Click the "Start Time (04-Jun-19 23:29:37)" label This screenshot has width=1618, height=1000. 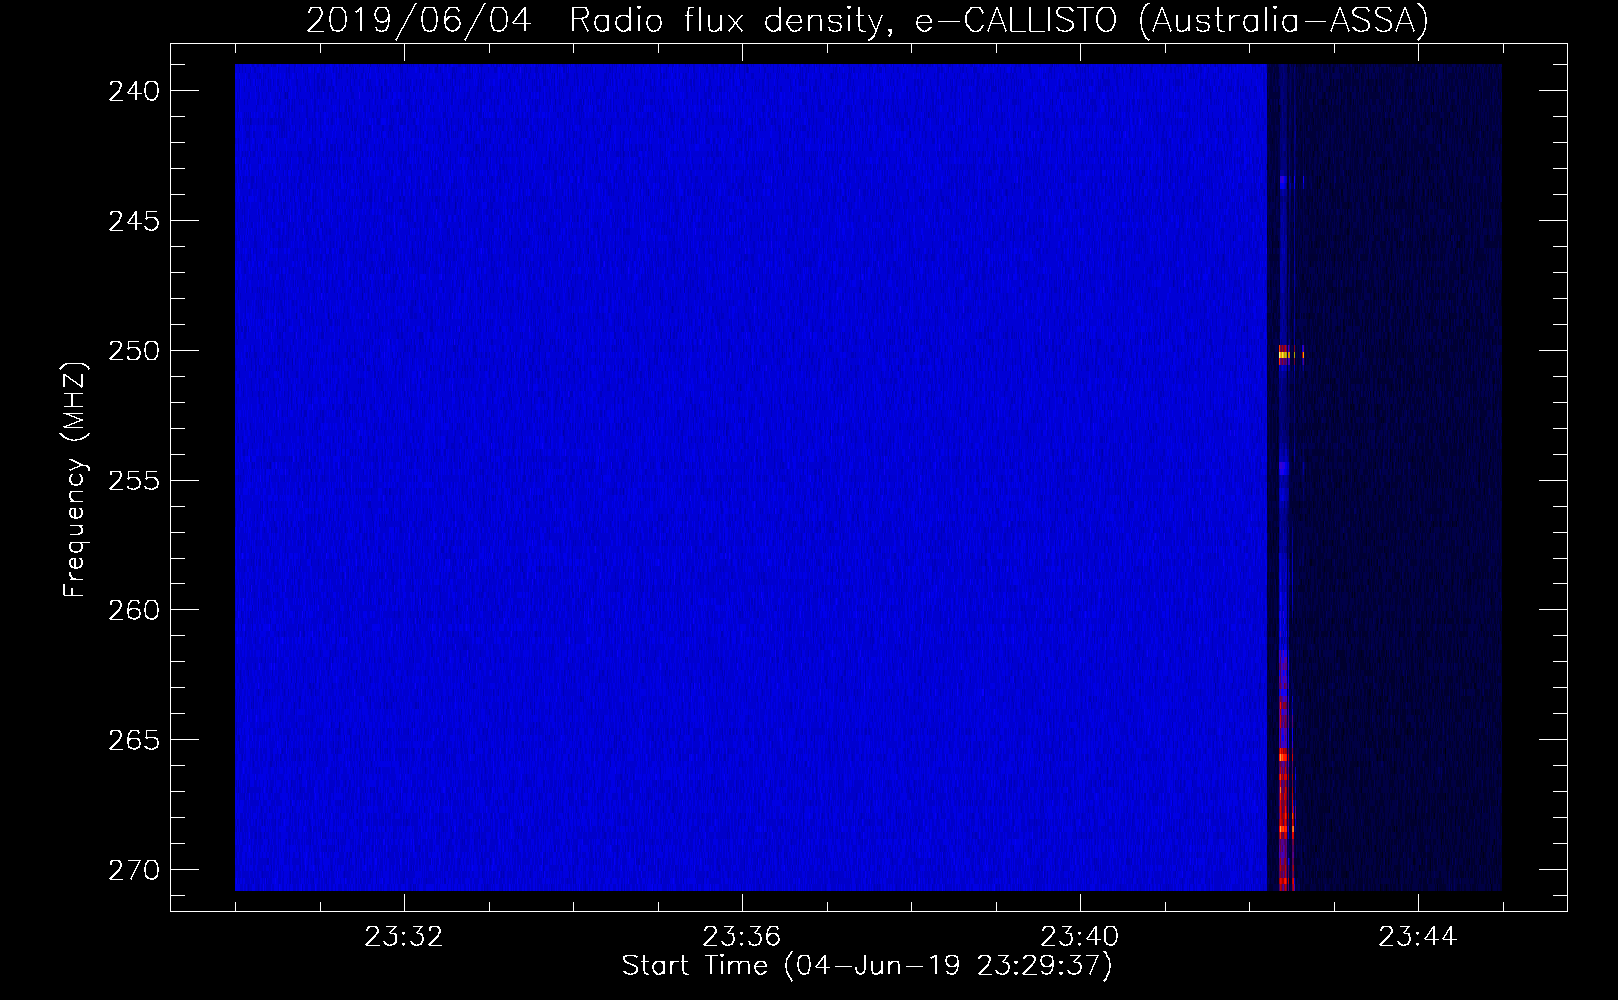coord(867,966)
